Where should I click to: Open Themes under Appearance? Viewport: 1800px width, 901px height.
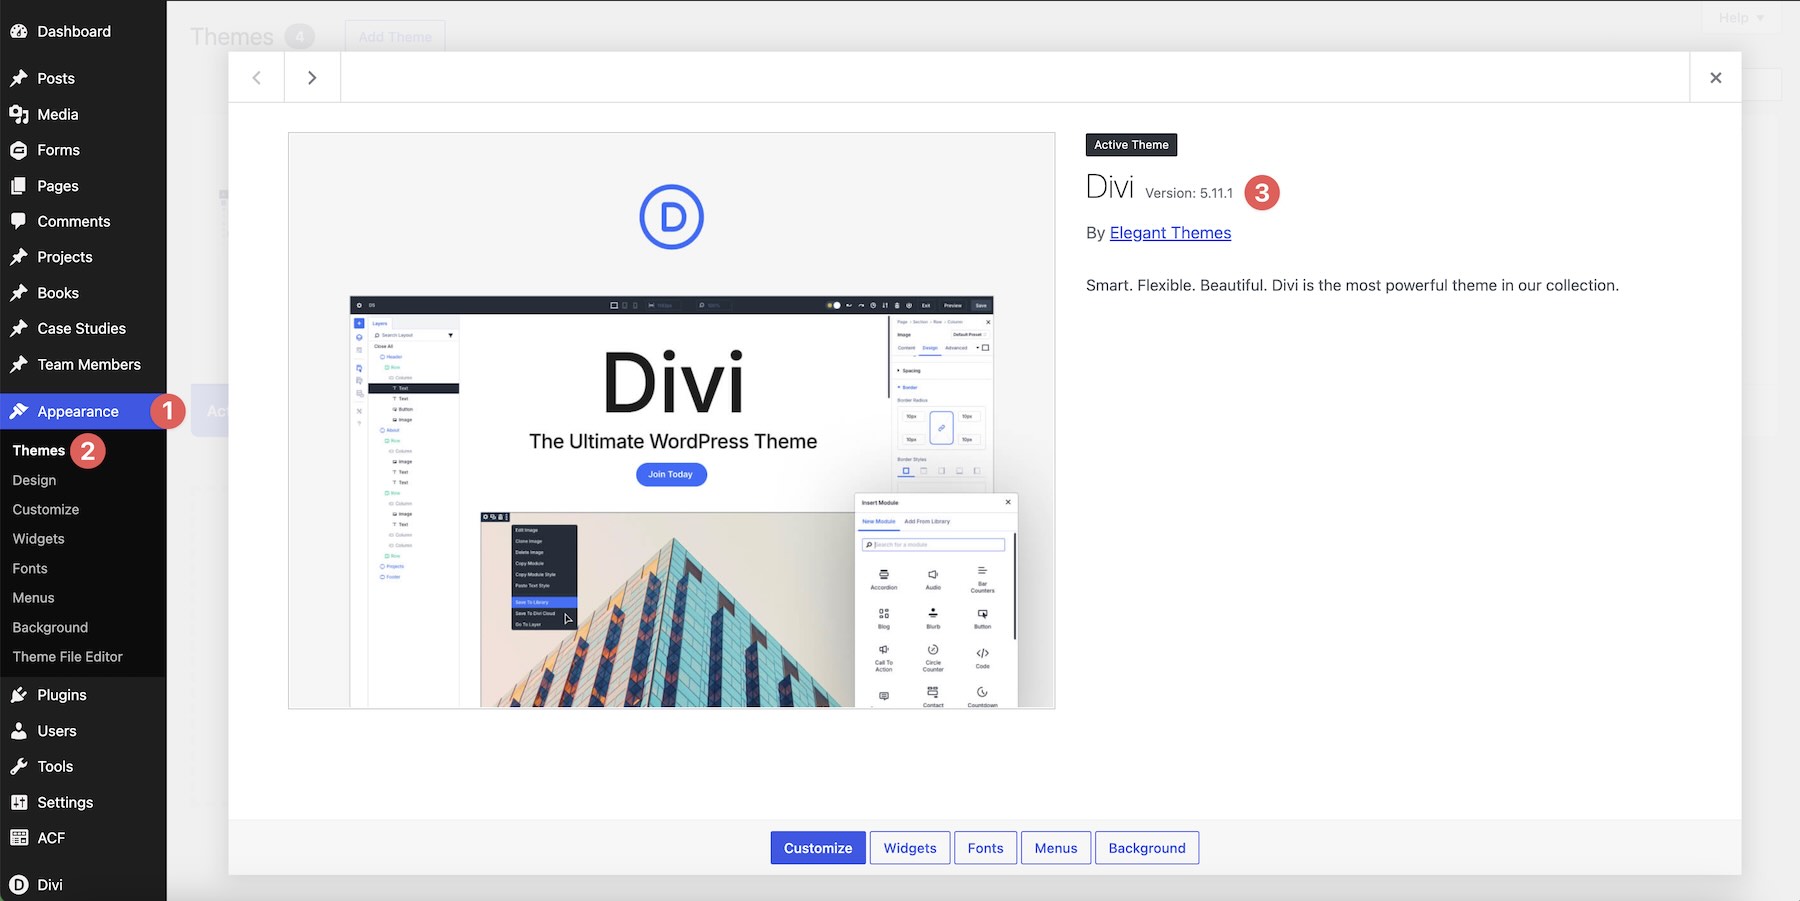[39, 450]
